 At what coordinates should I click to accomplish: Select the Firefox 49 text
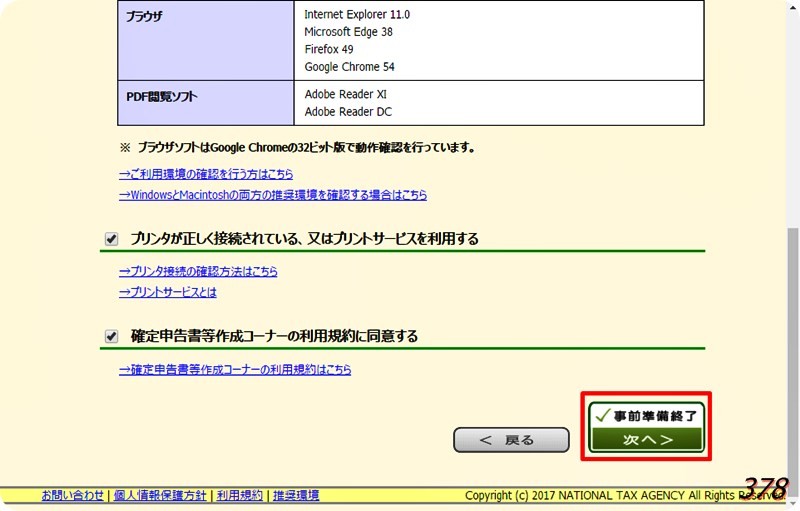[329, 49]
